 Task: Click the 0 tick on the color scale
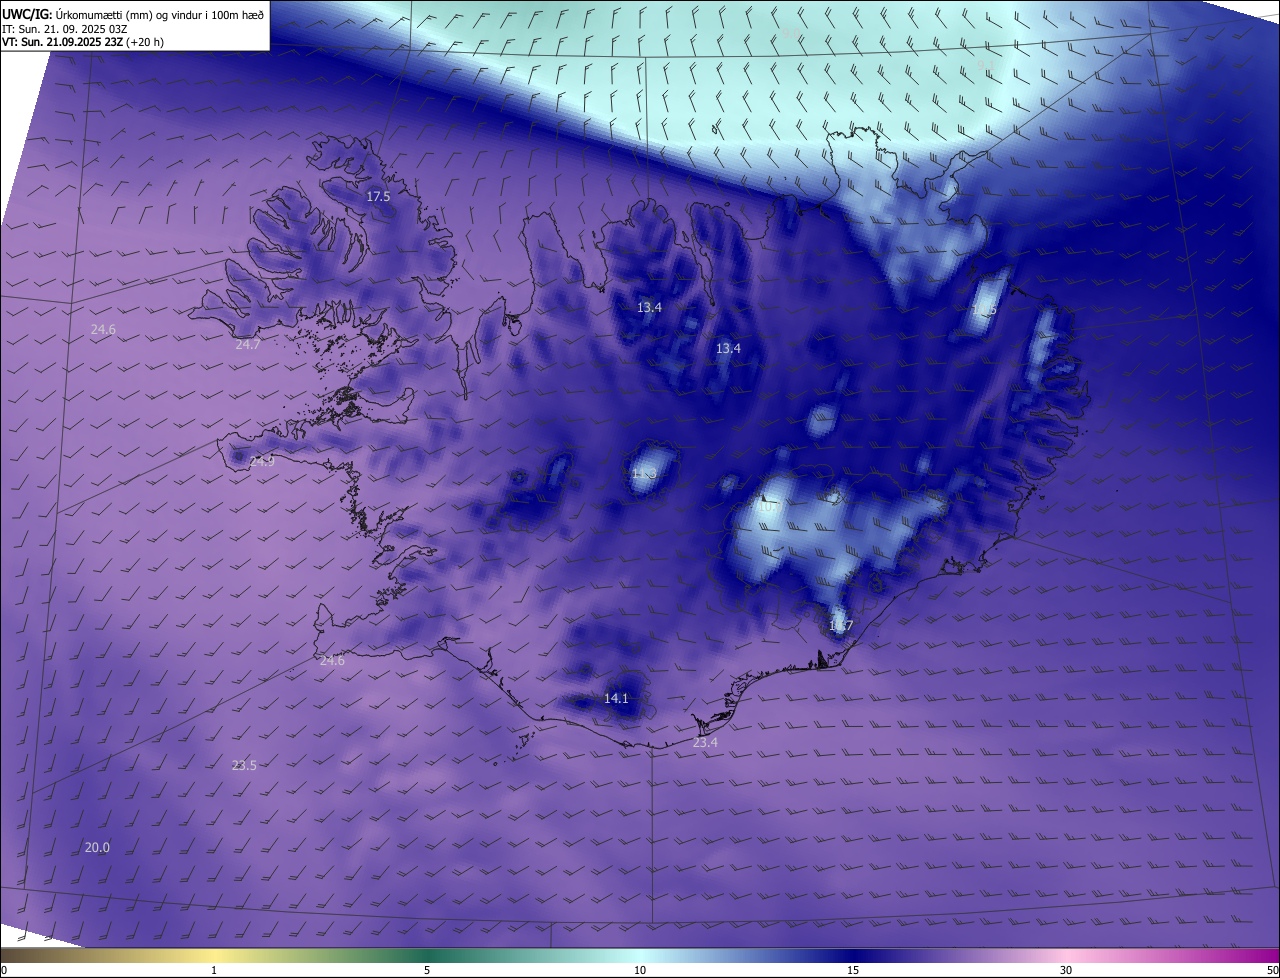pyautogui.click(x=4, y=970)
